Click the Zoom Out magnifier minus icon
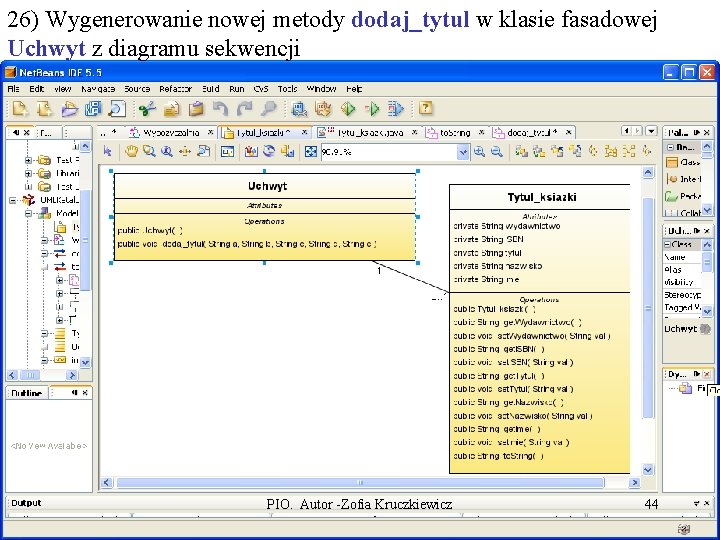Viewport: 720px width, 540px height. [x=496, y=151]
